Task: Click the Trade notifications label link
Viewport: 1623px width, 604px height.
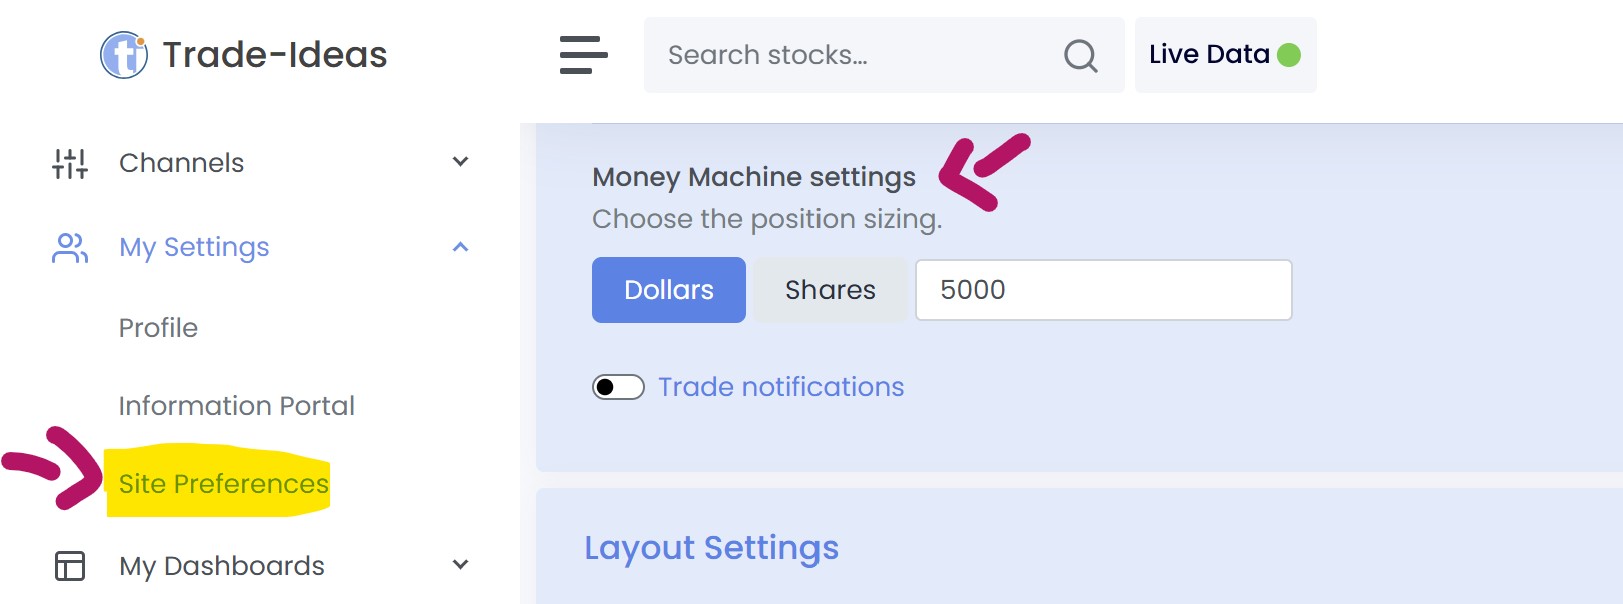Action: [780, 387]
